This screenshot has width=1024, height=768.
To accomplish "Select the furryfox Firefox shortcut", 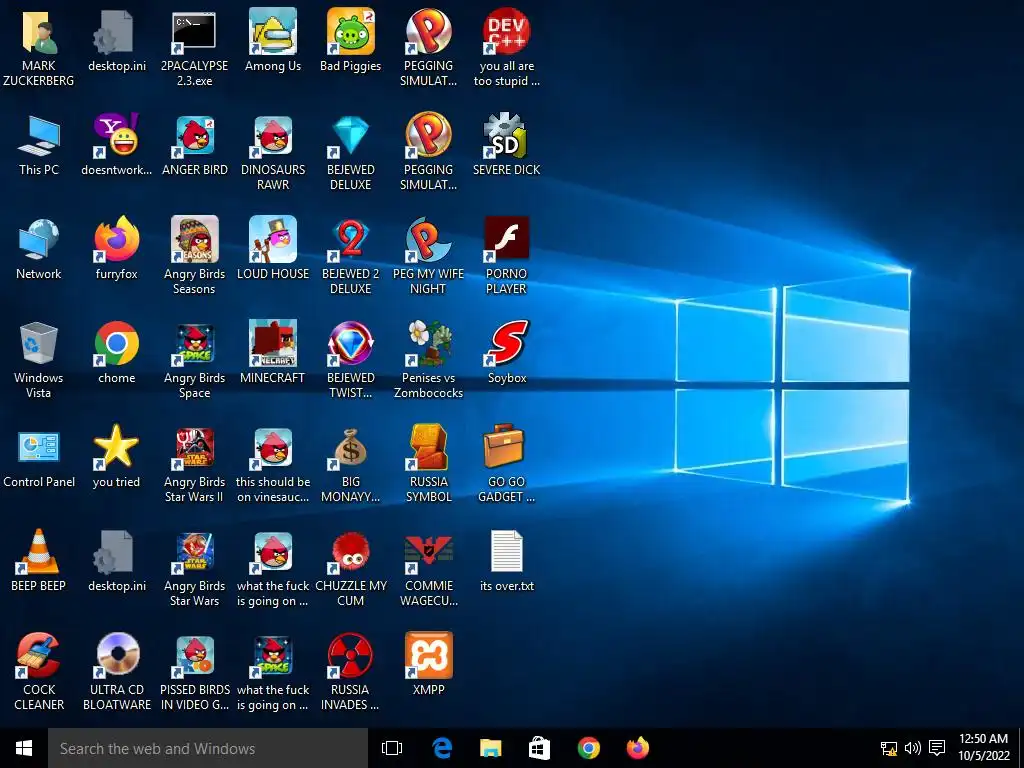I will [x=116, y=239].
